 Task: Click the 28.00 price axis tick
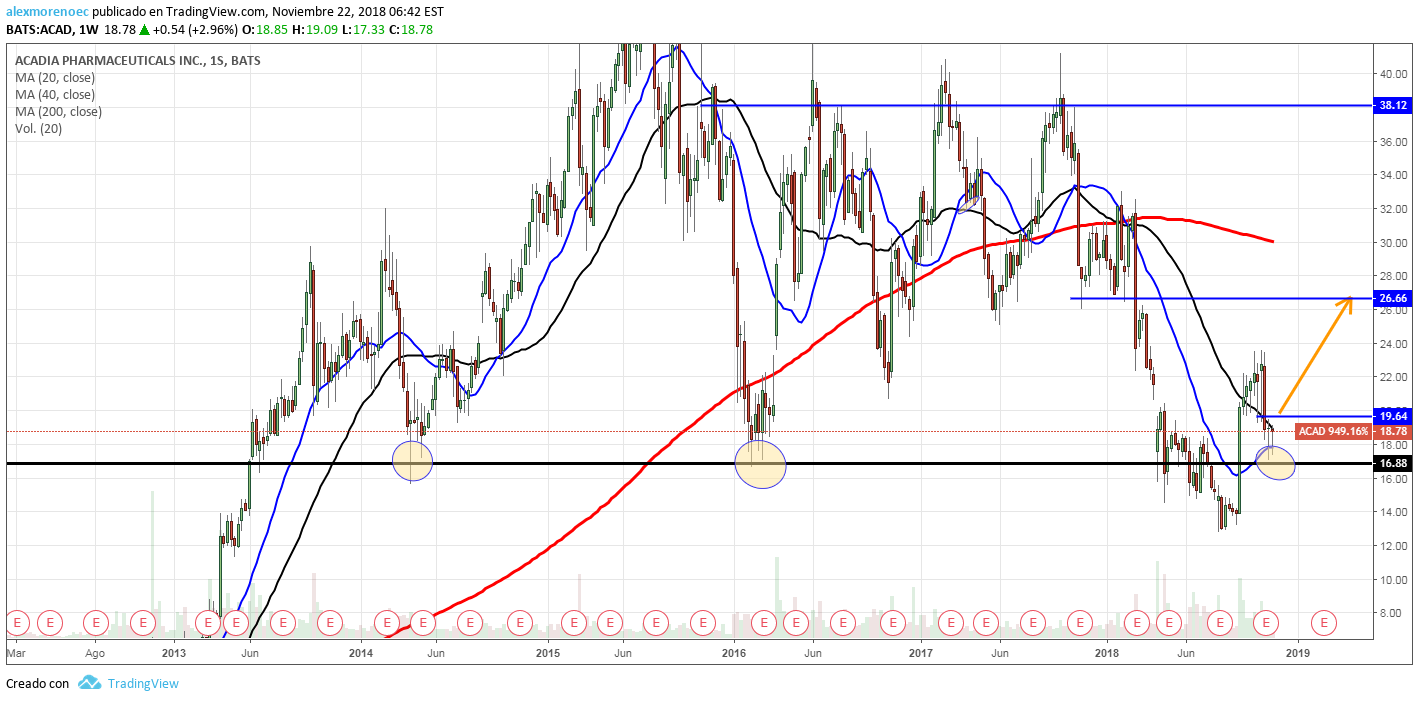click(x=1394, y=276)
